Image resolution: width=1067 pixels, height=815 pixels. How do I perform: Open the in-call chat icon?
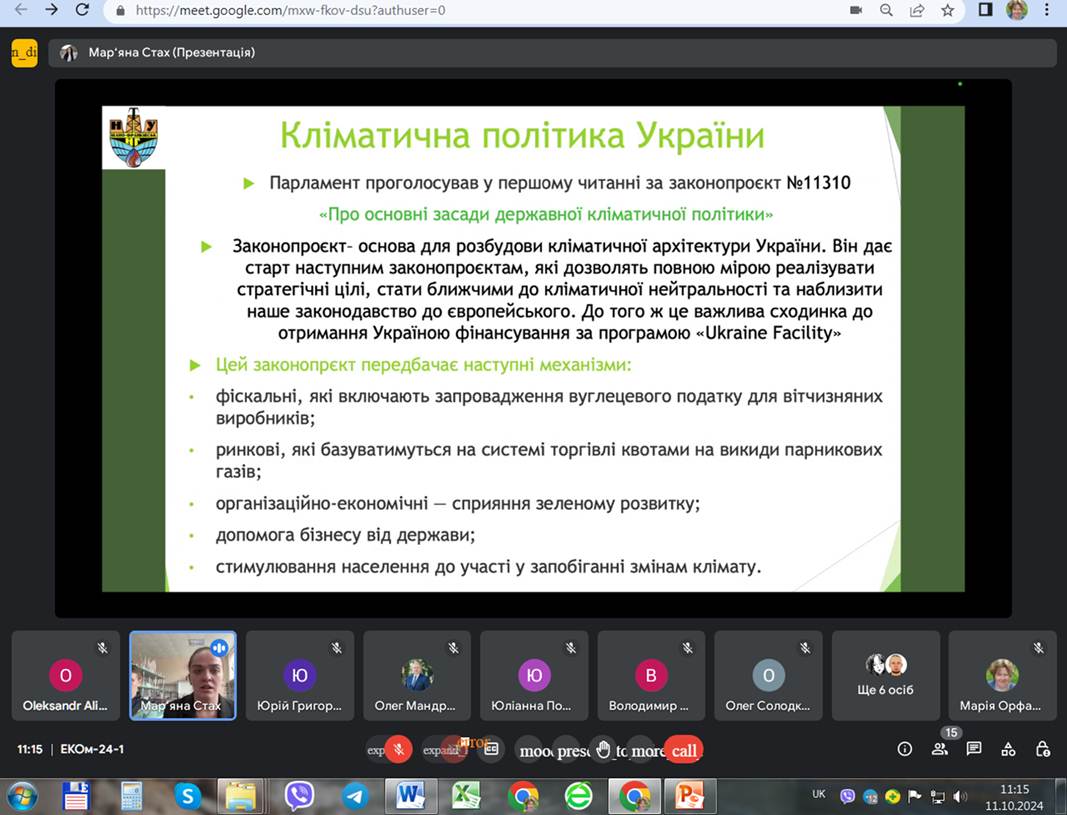[972, 748]
